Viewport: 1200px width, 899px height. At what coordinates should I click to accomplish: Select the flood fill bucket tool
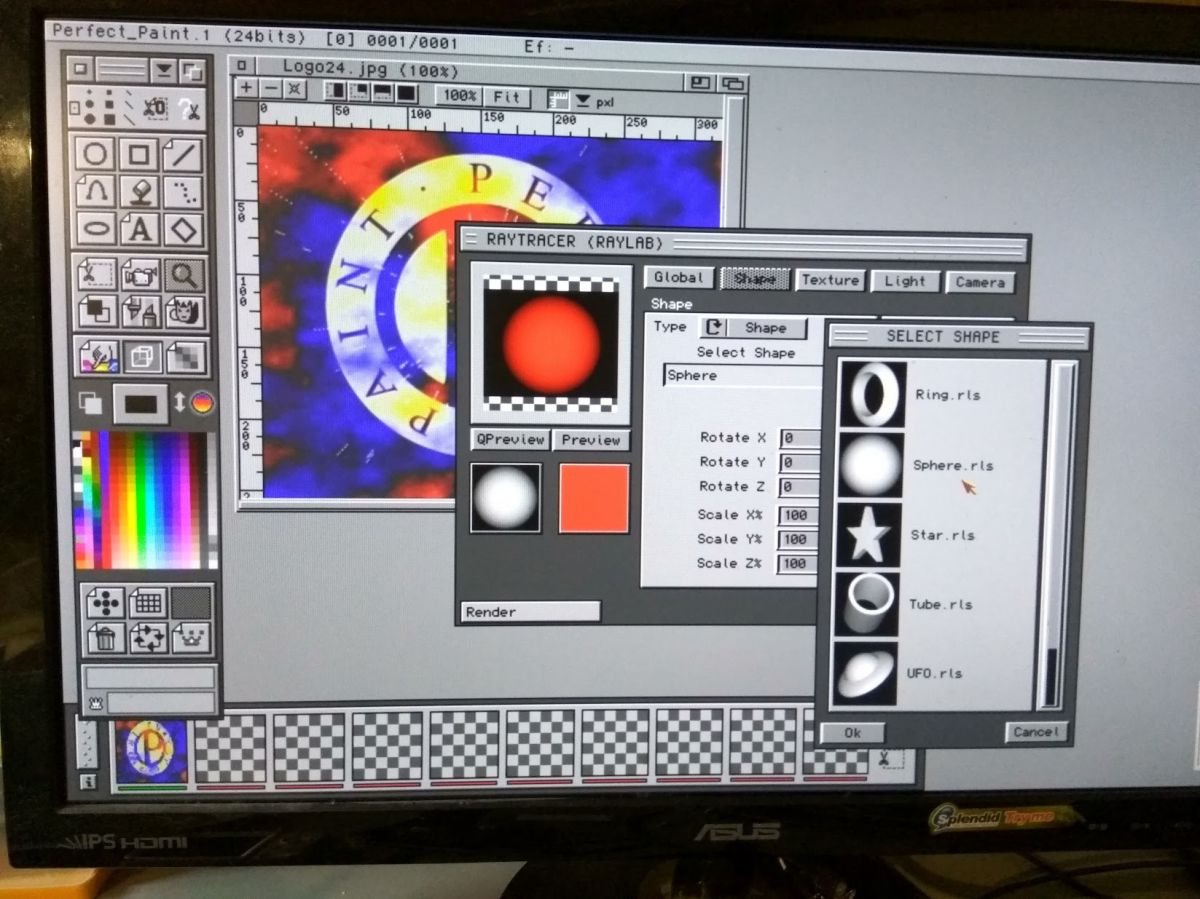[x=140, y=191]
